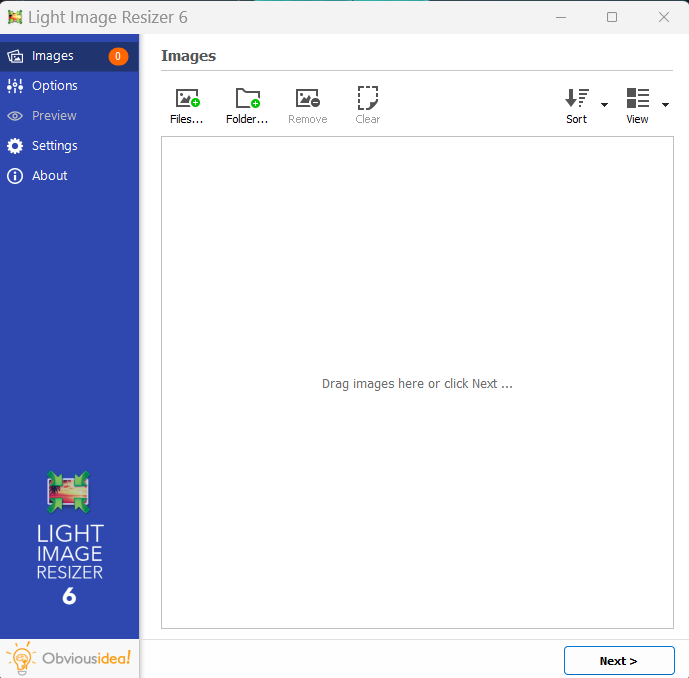
Task: Click the empty image drop area
Action: (x=417, y=382)
